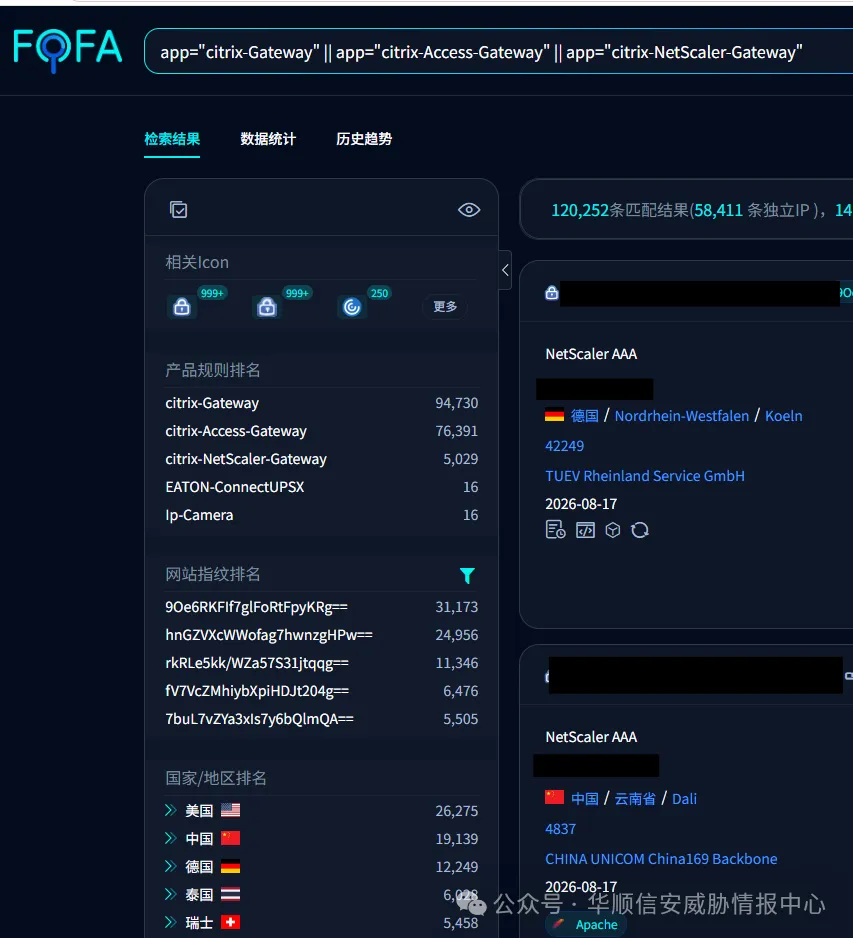Click the German flag in first result
The height and width of the screenshot is (938, 853).
tap(555, 415)
